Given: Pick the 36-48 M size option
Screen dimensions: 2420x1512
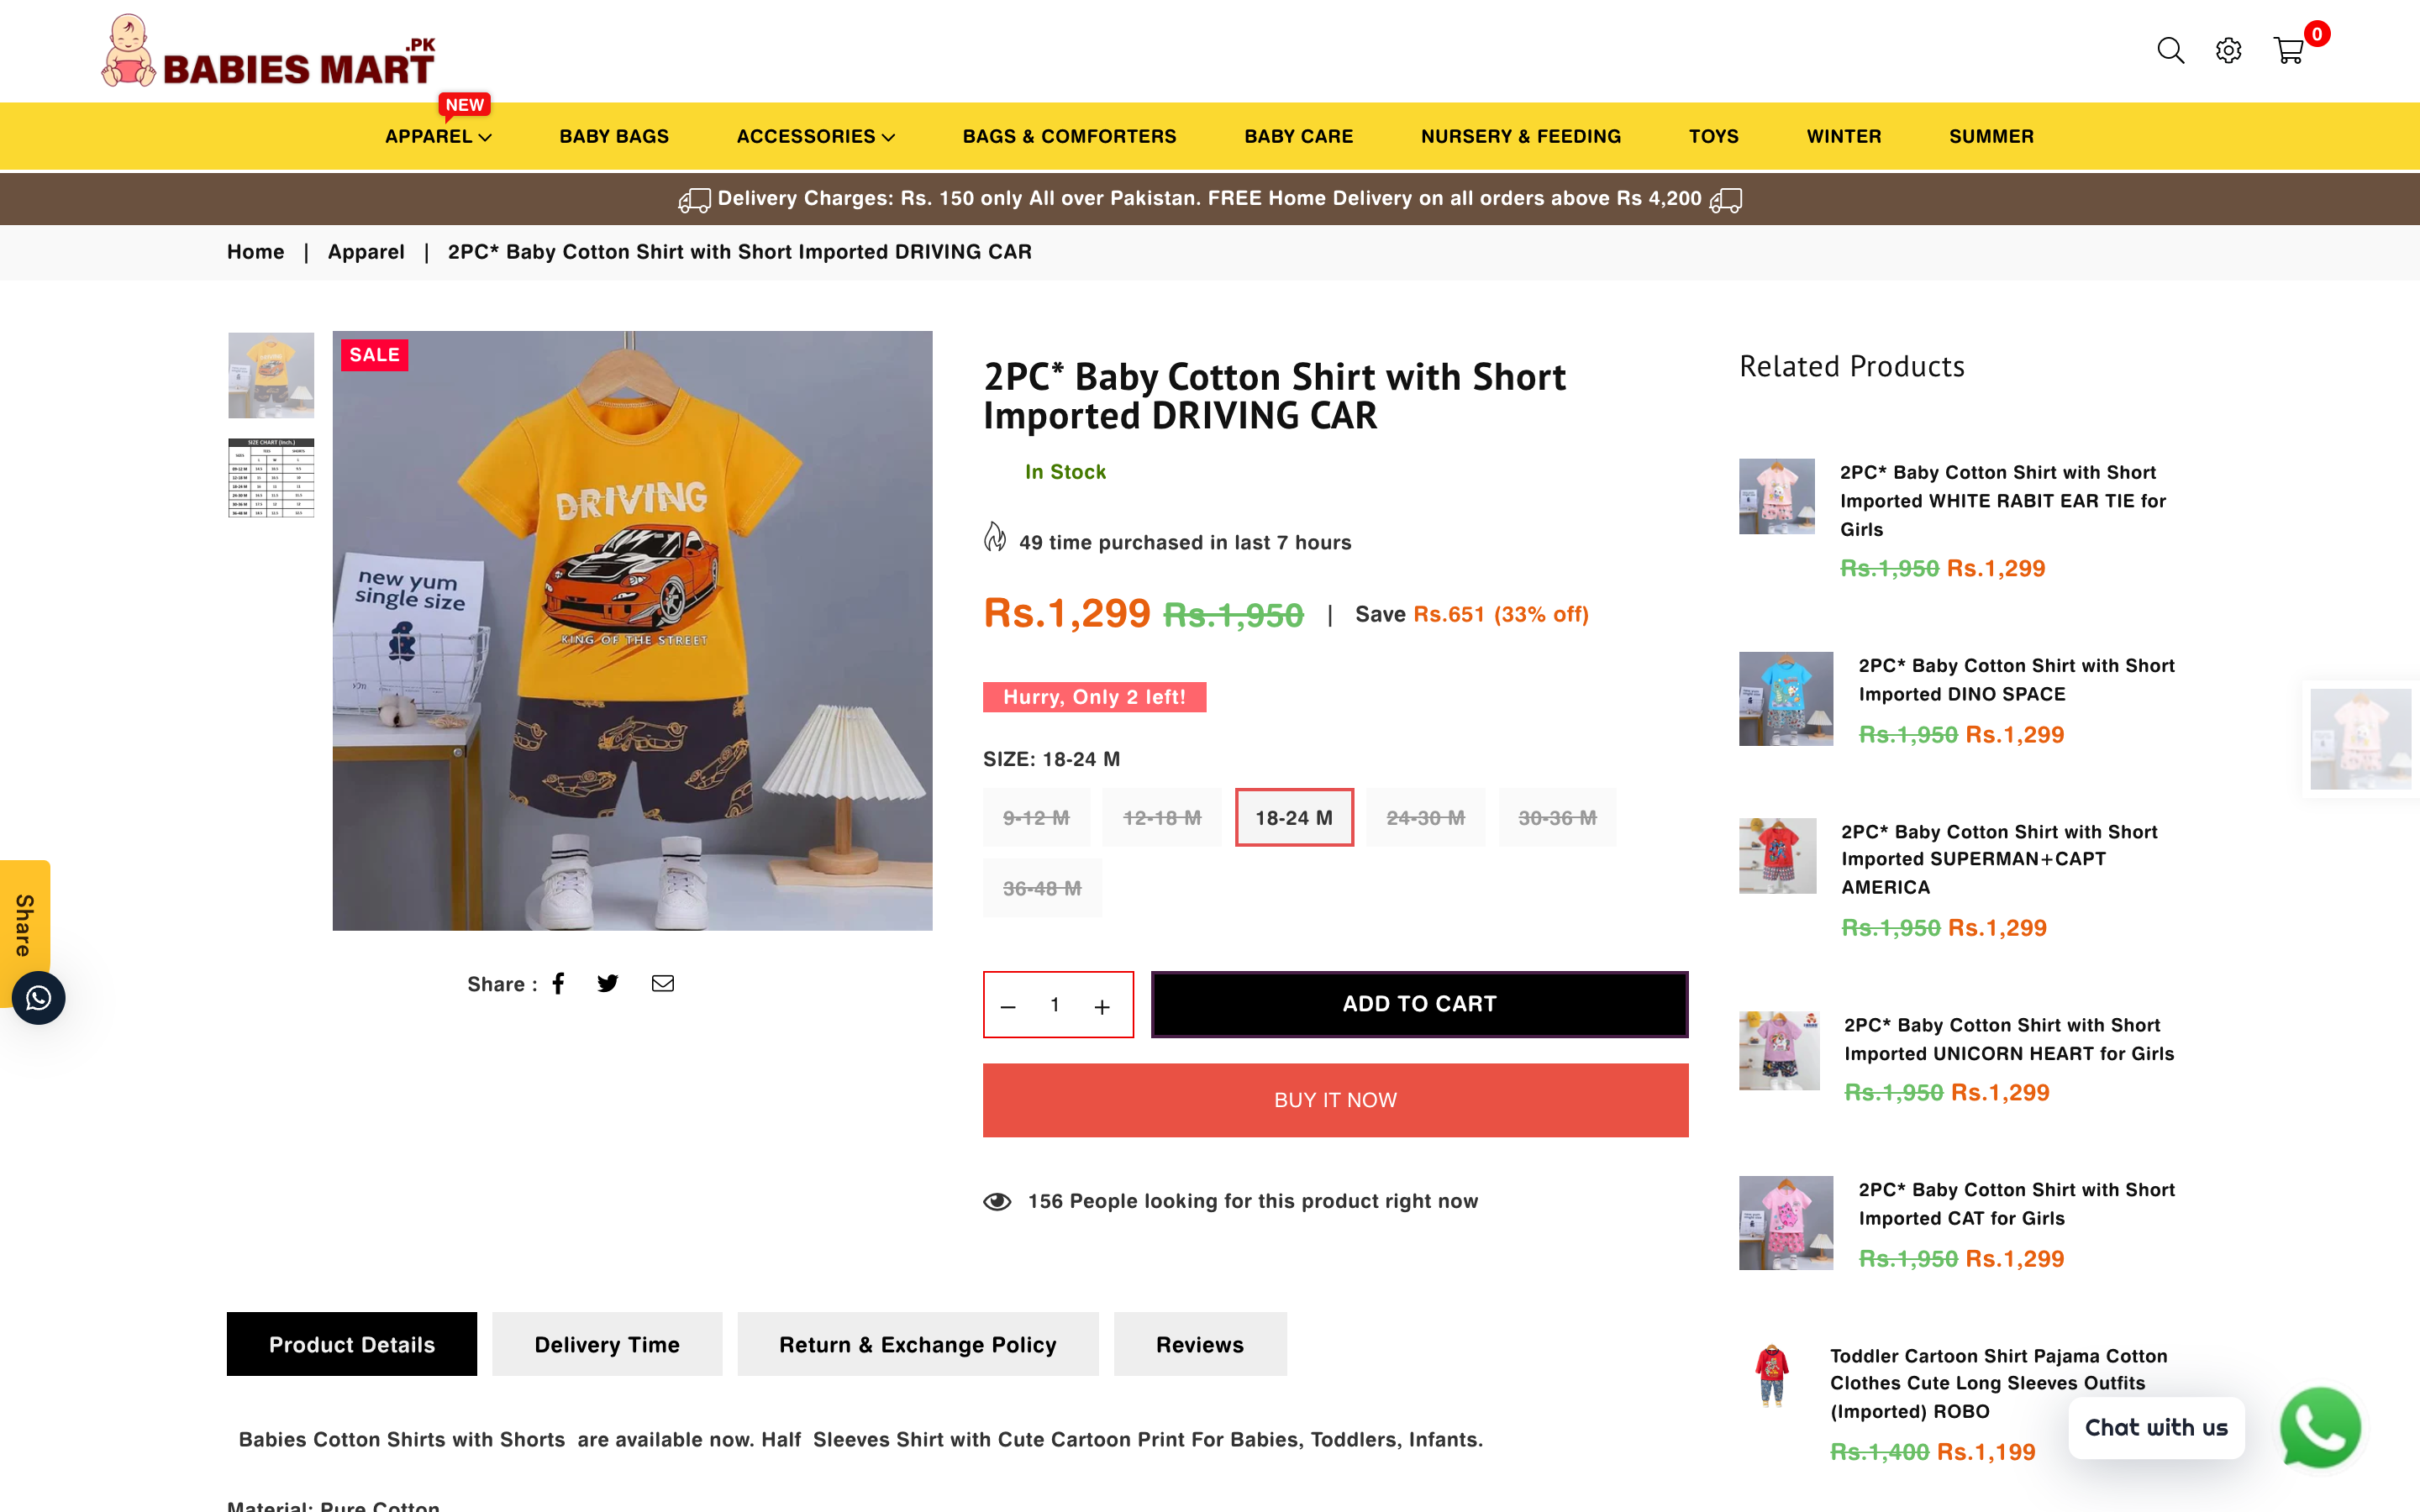Looking at the screenshot, I should (1042, 888).
